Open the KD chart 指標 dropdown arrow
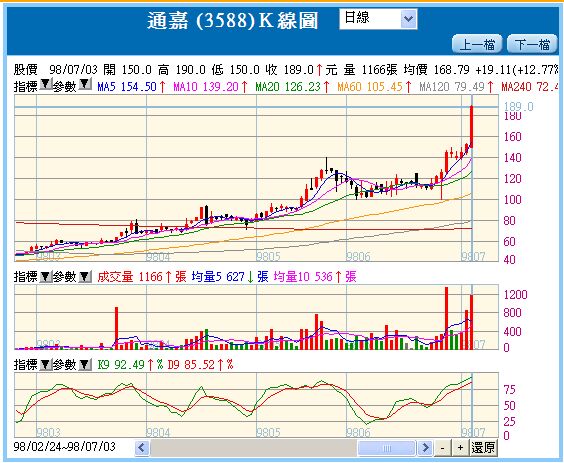 click(45, 365)
